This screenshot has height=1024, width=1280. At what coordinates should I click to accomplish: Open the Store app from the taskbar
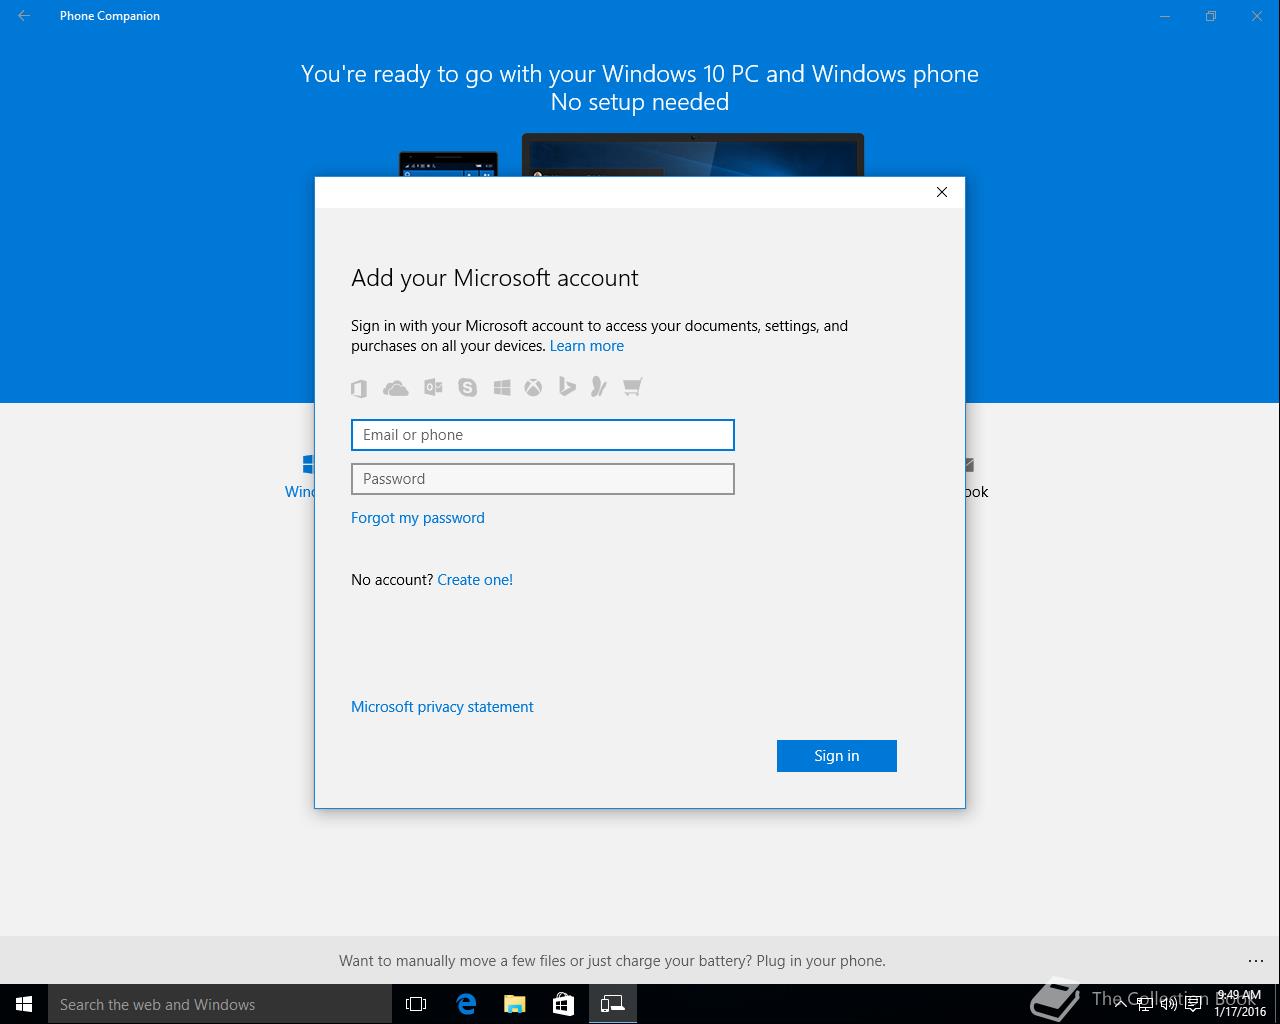click(563, 1004)
